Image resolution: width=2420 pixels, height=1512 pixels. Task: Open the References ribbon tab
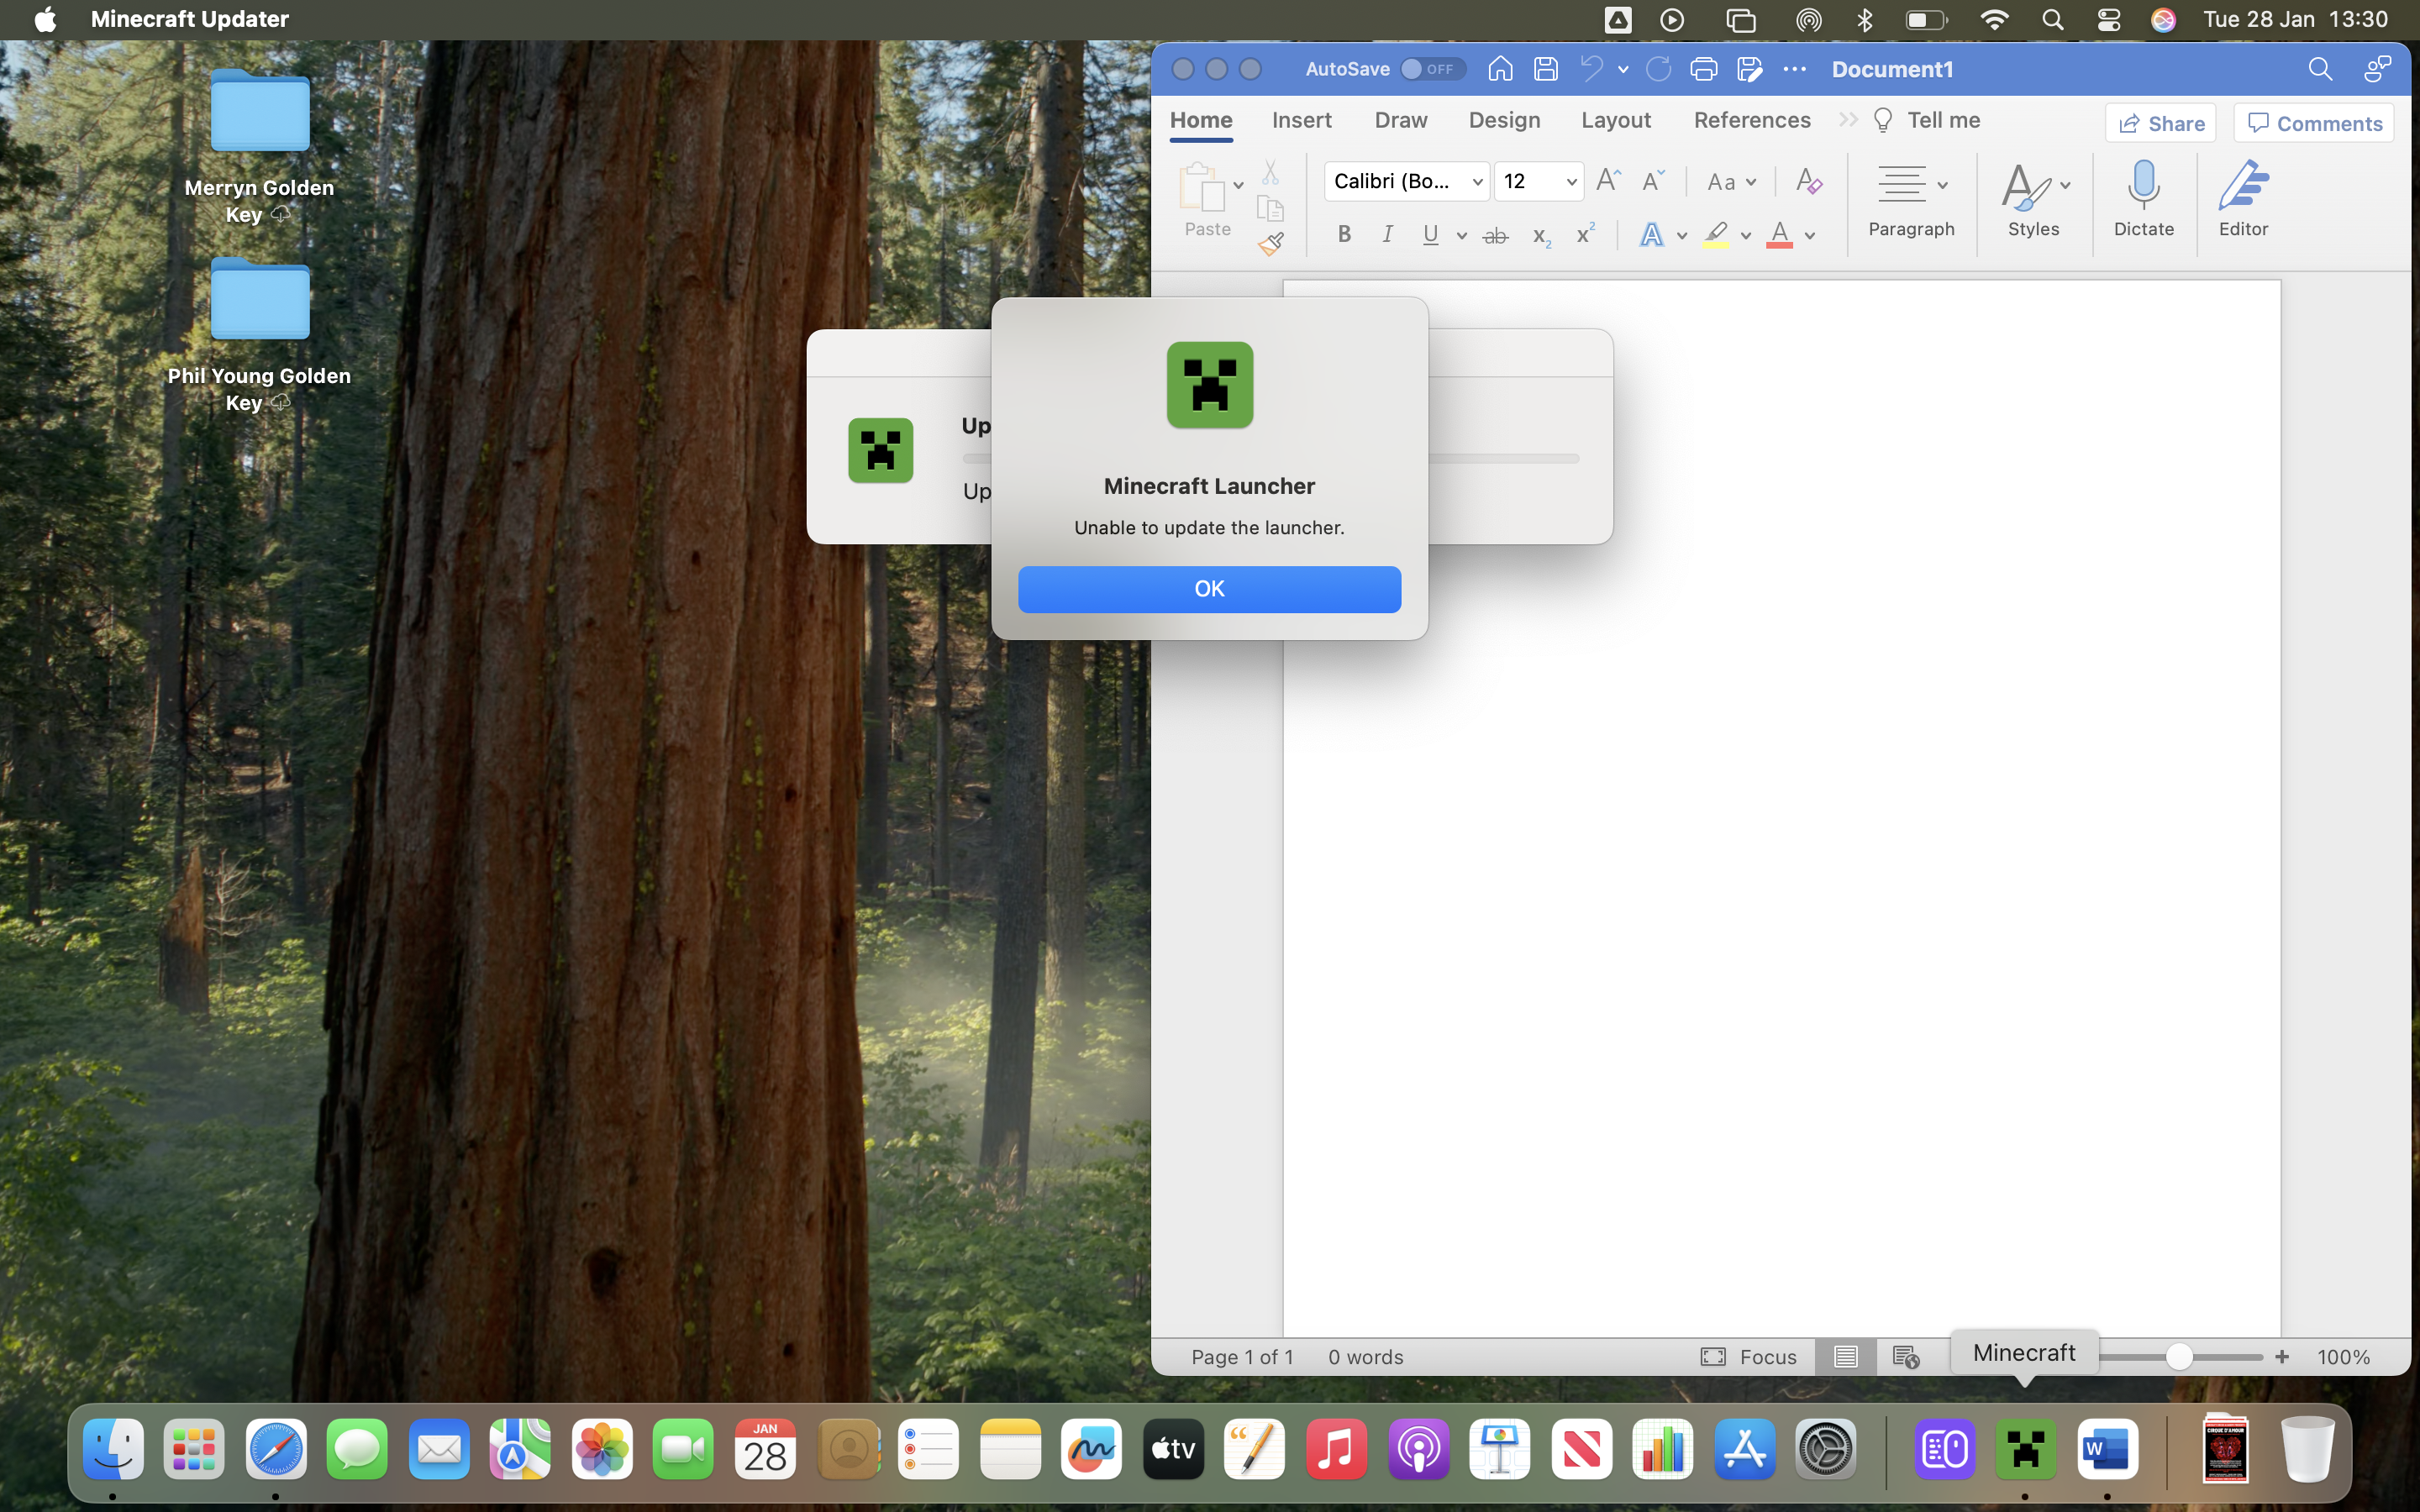pyautogui.click(x=1751, y=120)
